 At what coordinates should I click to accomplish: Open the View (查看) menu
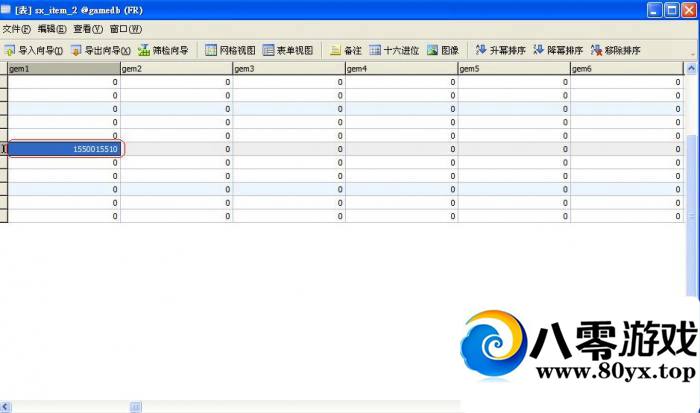click(x=88, y=29)
